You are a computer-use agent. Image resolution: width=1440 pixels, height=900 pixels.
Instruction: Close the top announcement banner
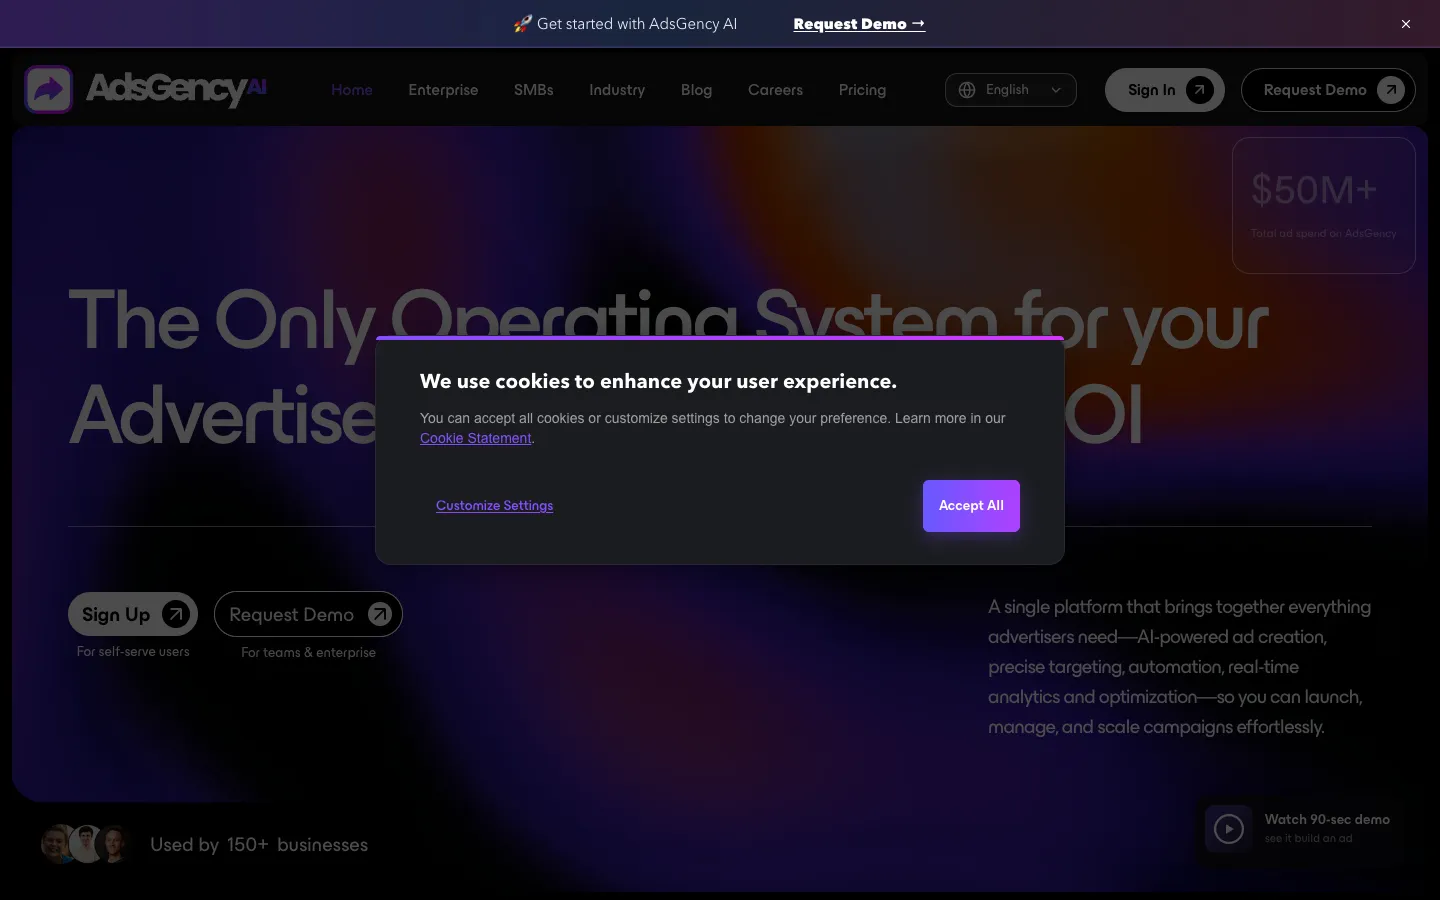1406,24
